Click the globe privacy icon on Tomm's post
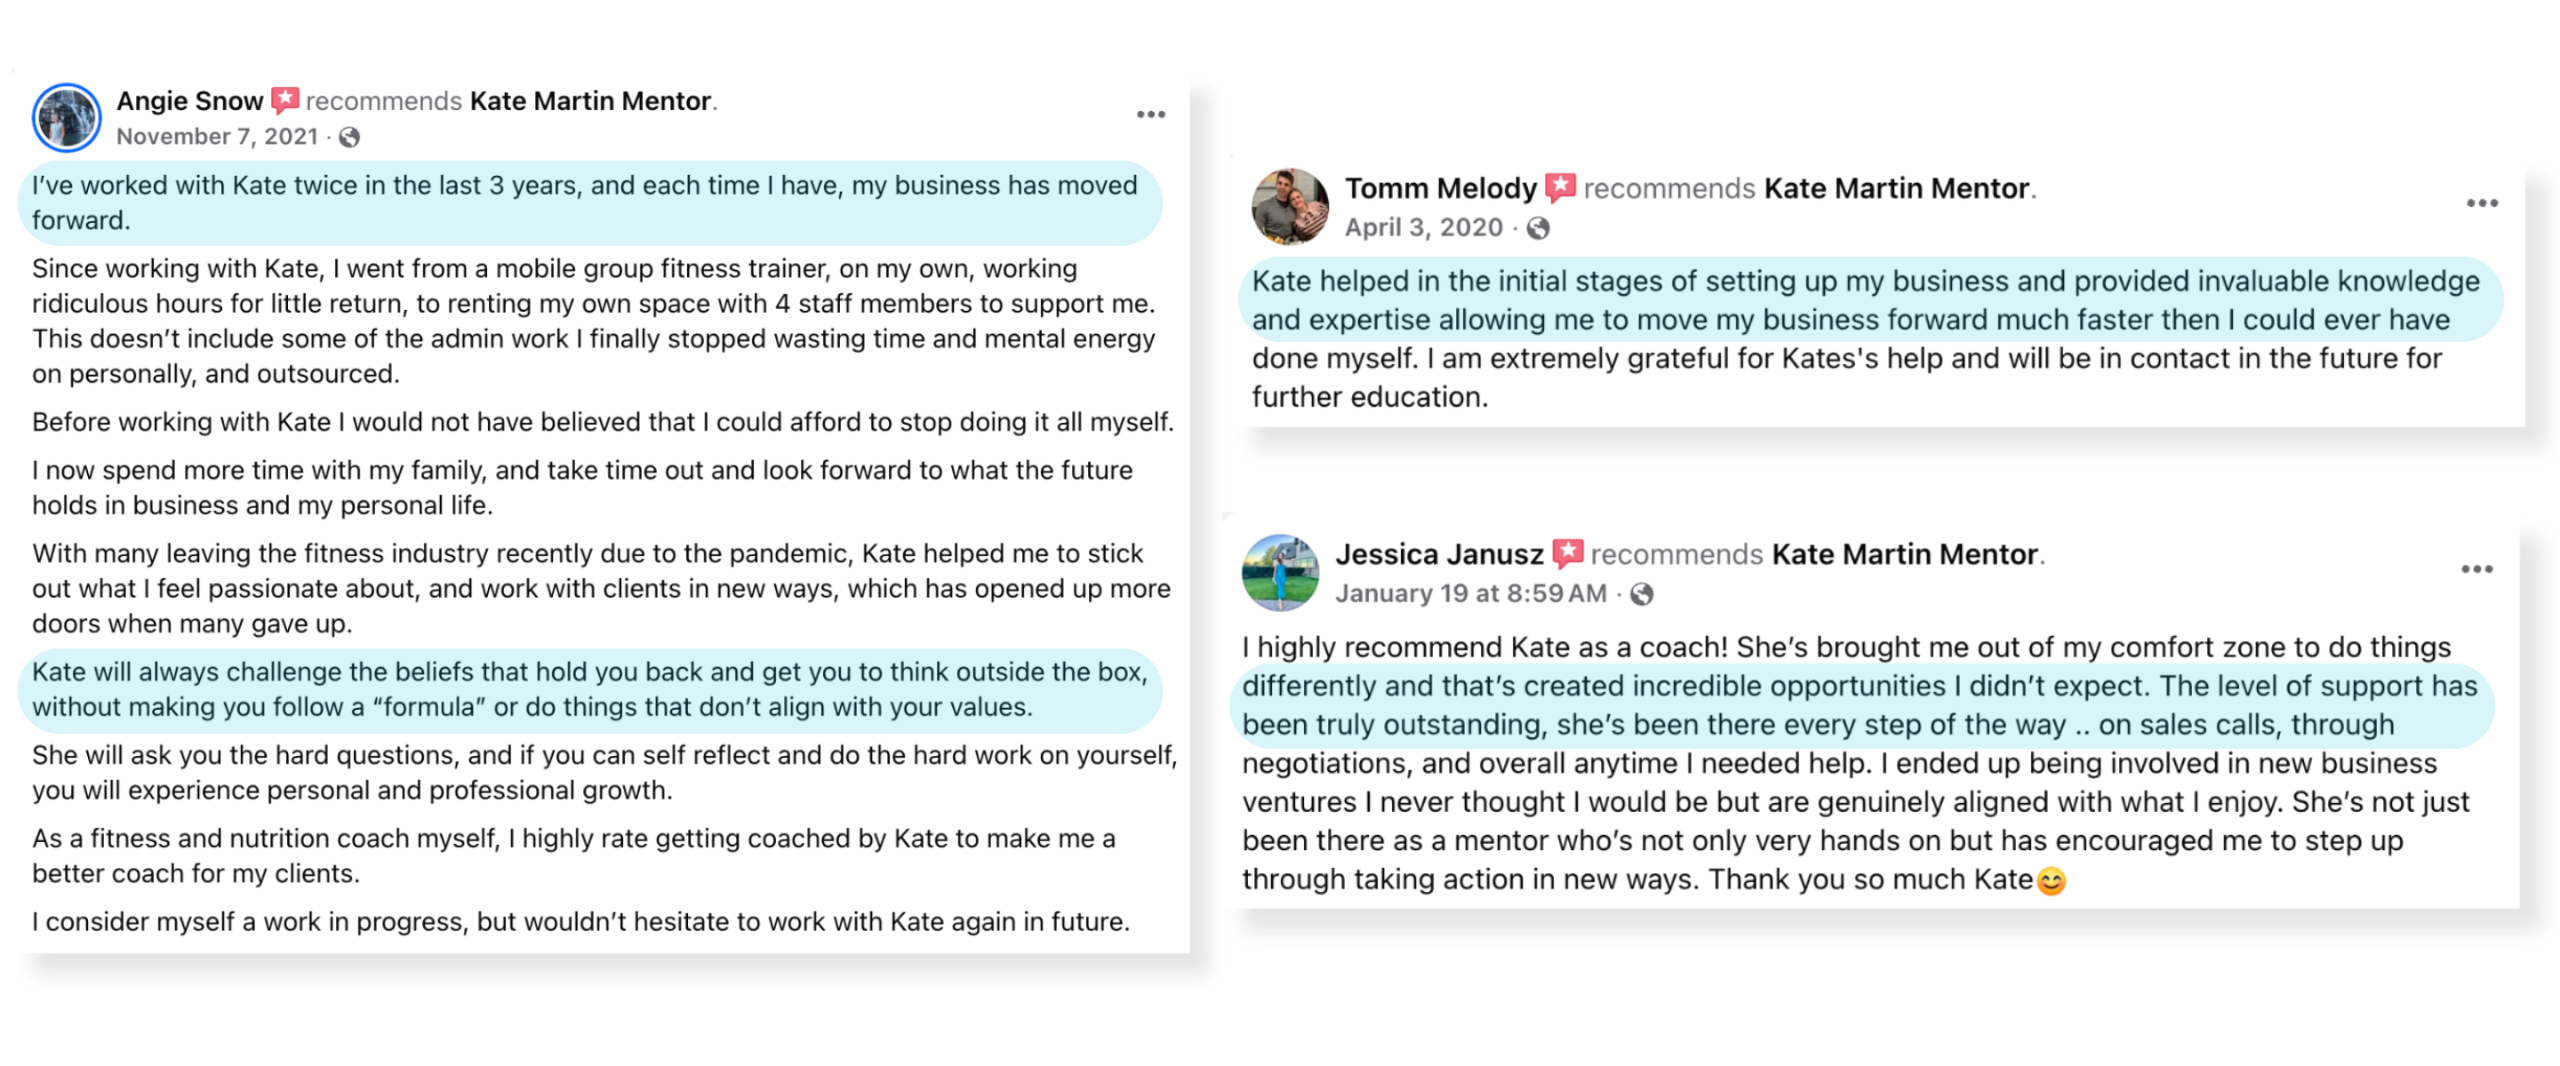The image size is (2560, 1066). [x=1538, y=229]
